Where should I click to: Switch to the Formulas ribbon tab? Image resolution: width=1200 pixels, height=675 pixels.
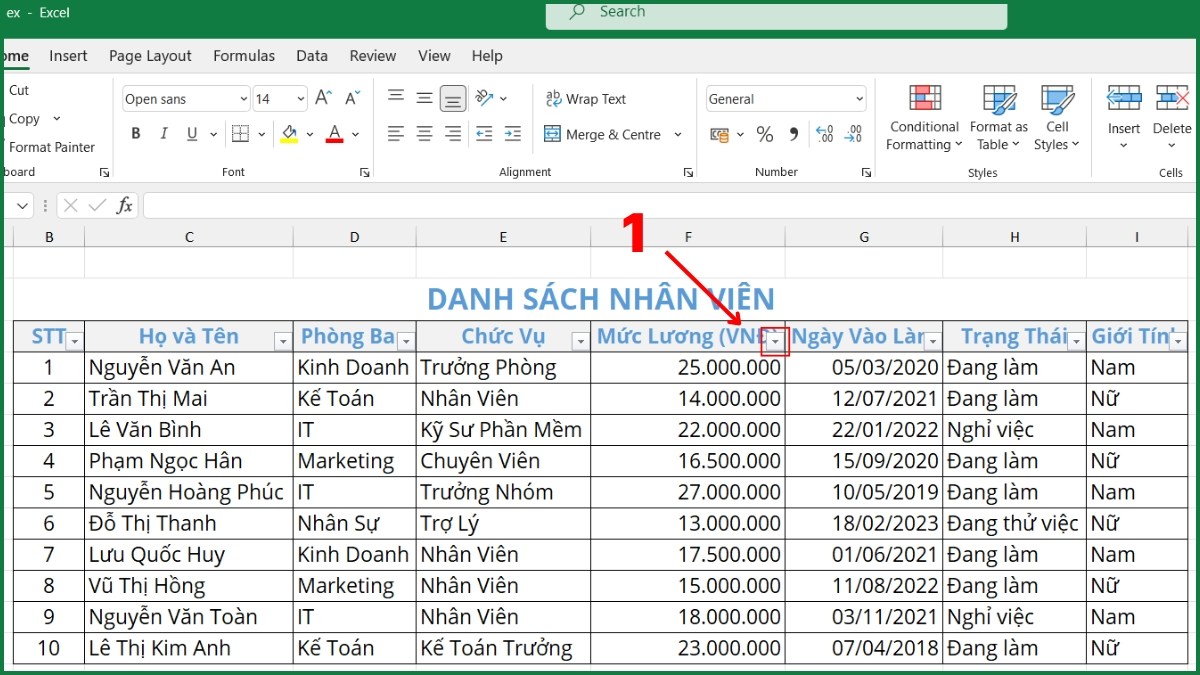pos(244,56)
